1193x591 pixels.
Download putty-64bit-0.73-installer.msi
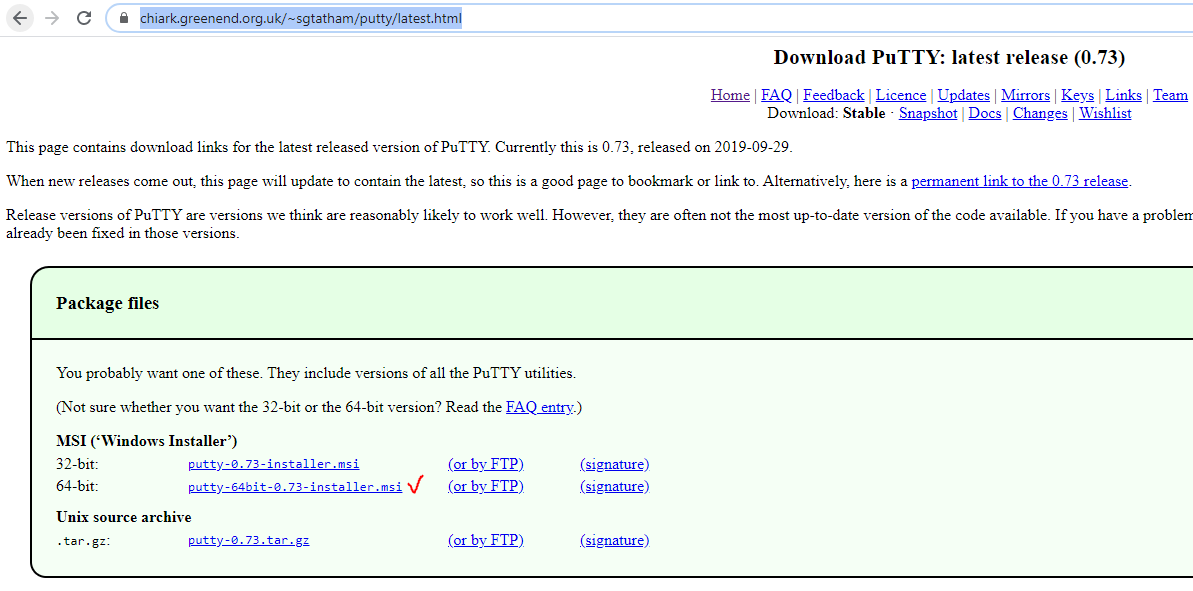(x=294, y=487)
